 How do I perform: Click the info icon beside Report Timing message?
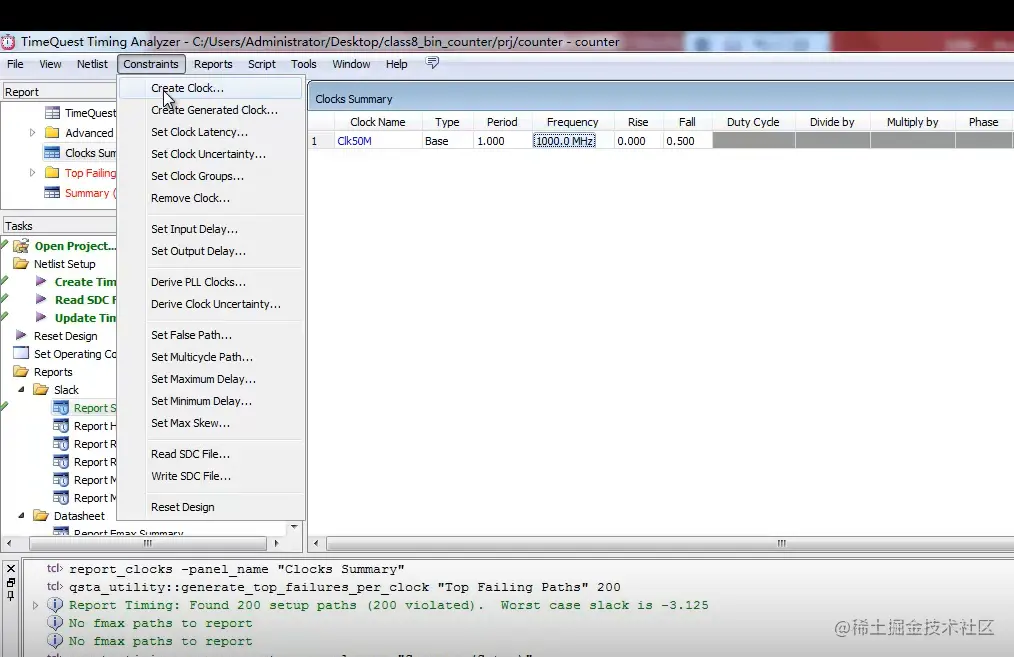56,605
